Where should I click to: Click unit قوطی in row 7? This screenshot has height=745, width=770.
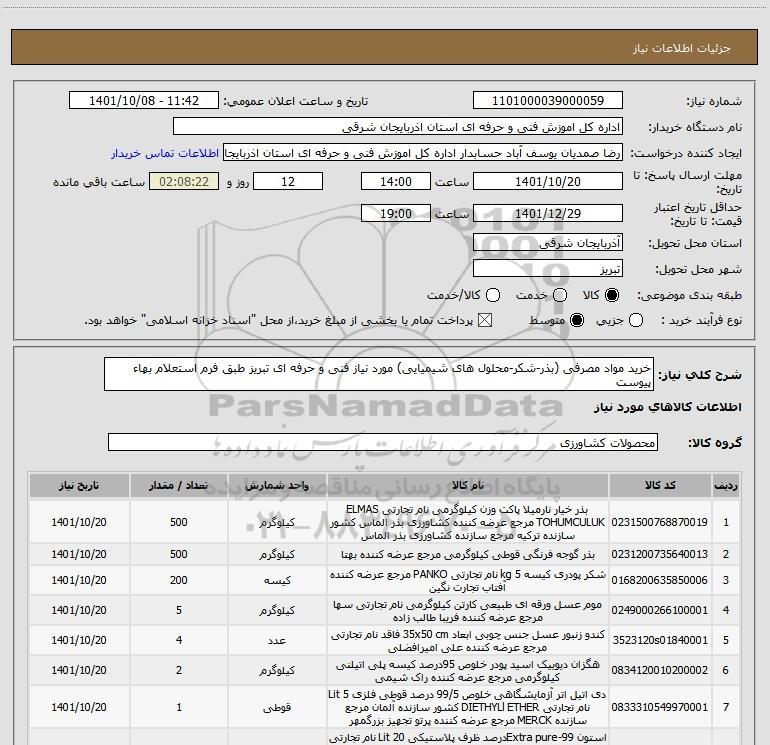click(277, 707)
